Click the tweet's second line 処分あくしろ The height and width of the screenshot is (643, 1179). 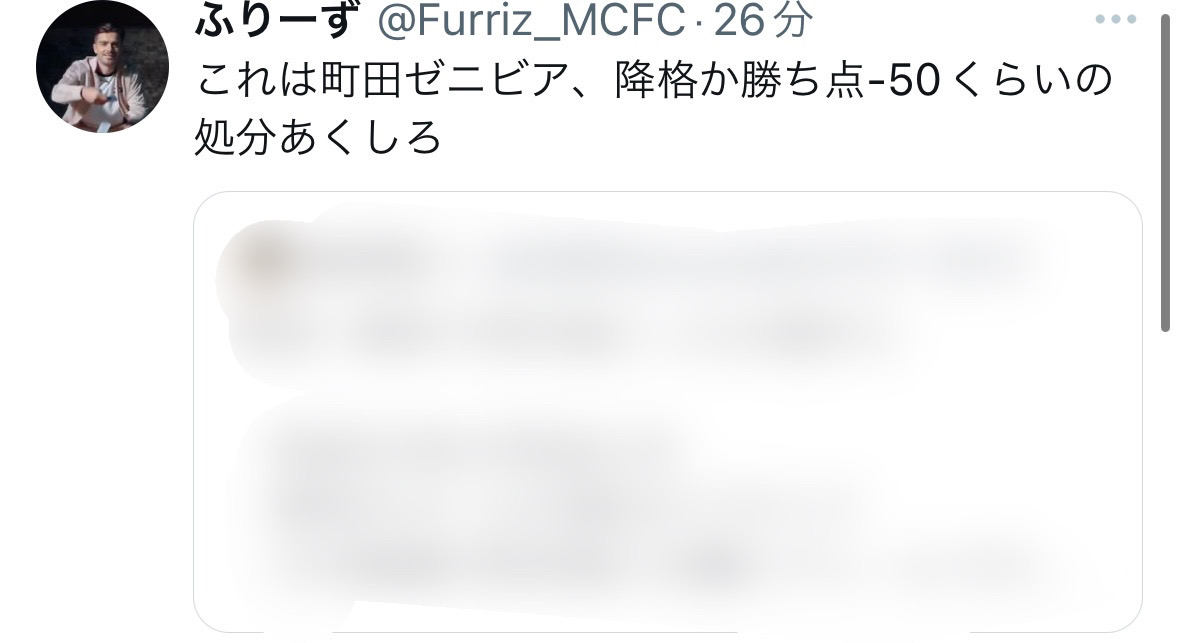(317, 138)
